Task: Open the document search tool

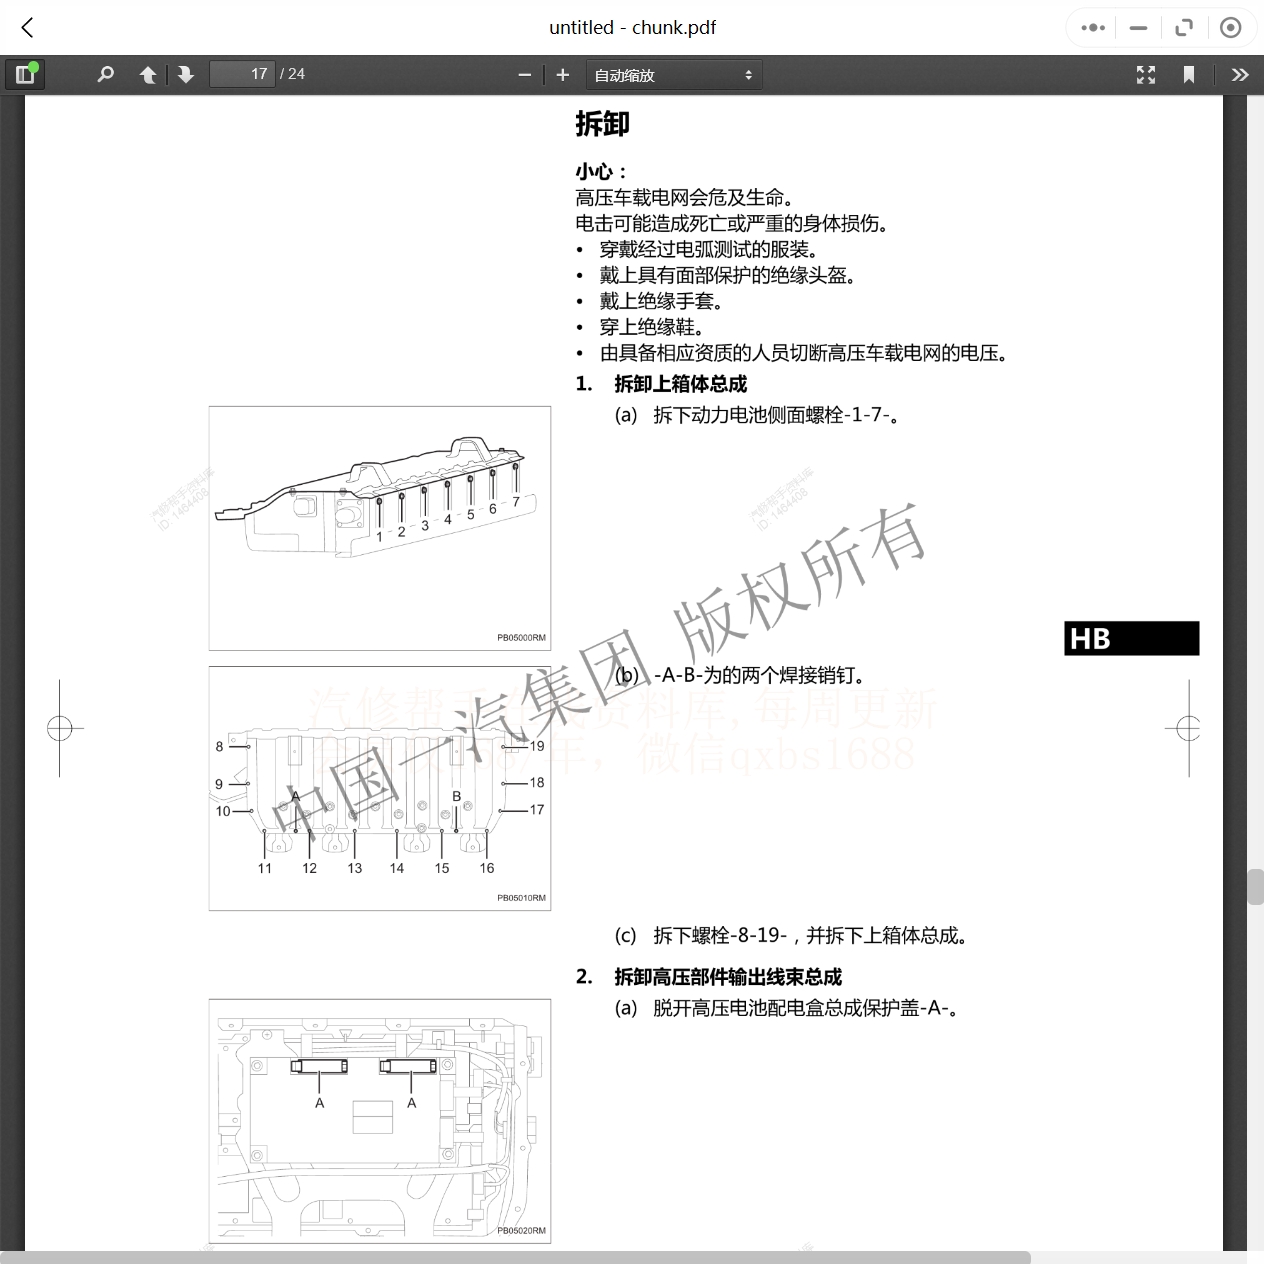Action: (105, 74)
